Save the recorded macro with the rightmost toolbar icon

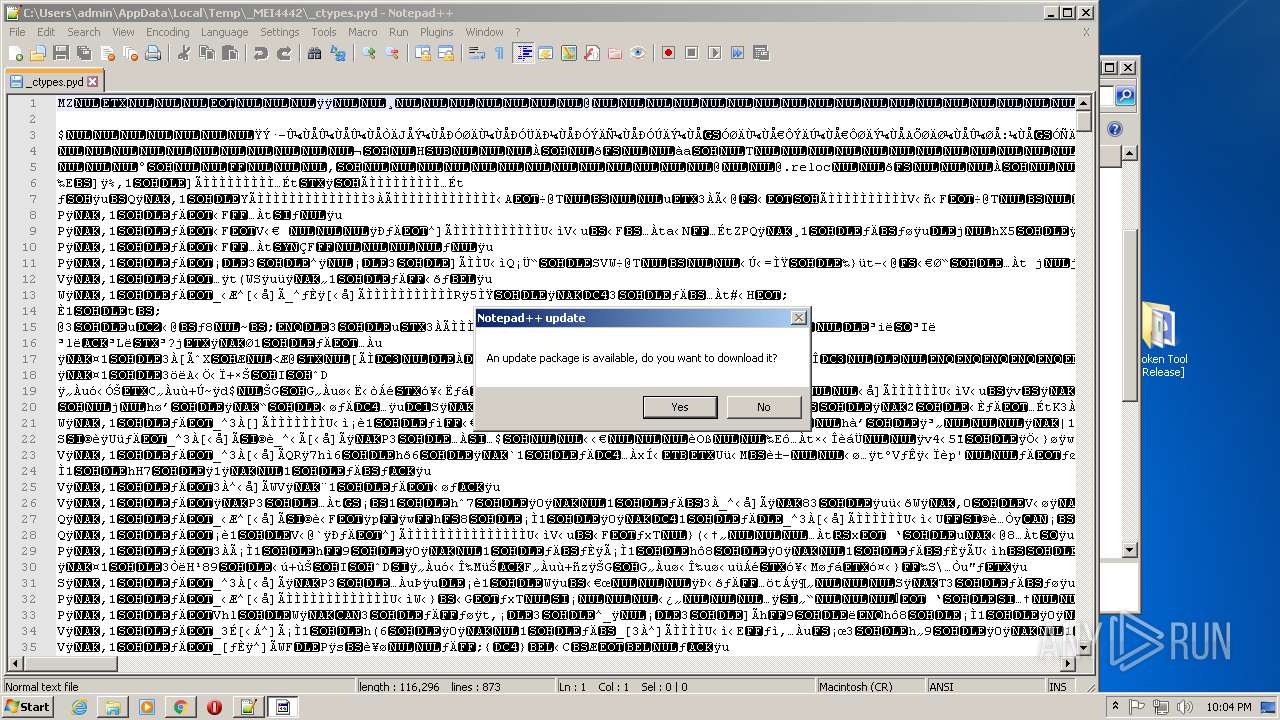(x=761, y=53)
